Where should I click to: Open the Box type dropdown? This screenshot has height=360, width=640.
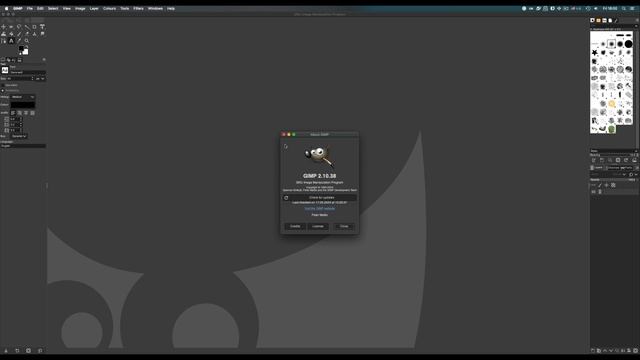coord(19,136)
